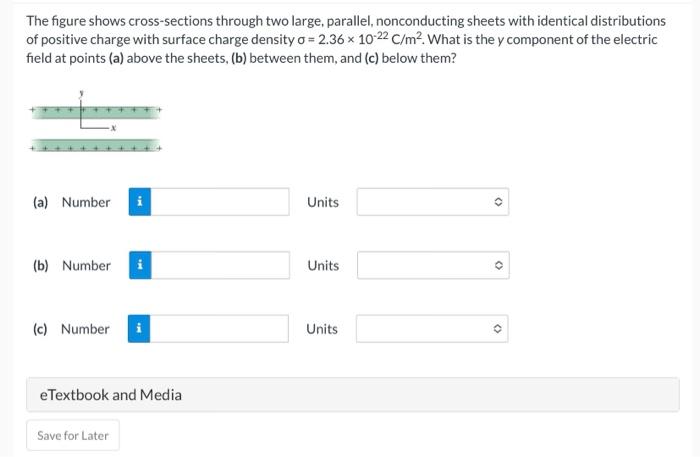
Task: Focus the Number input for part (a)
Action: point(220,202)
